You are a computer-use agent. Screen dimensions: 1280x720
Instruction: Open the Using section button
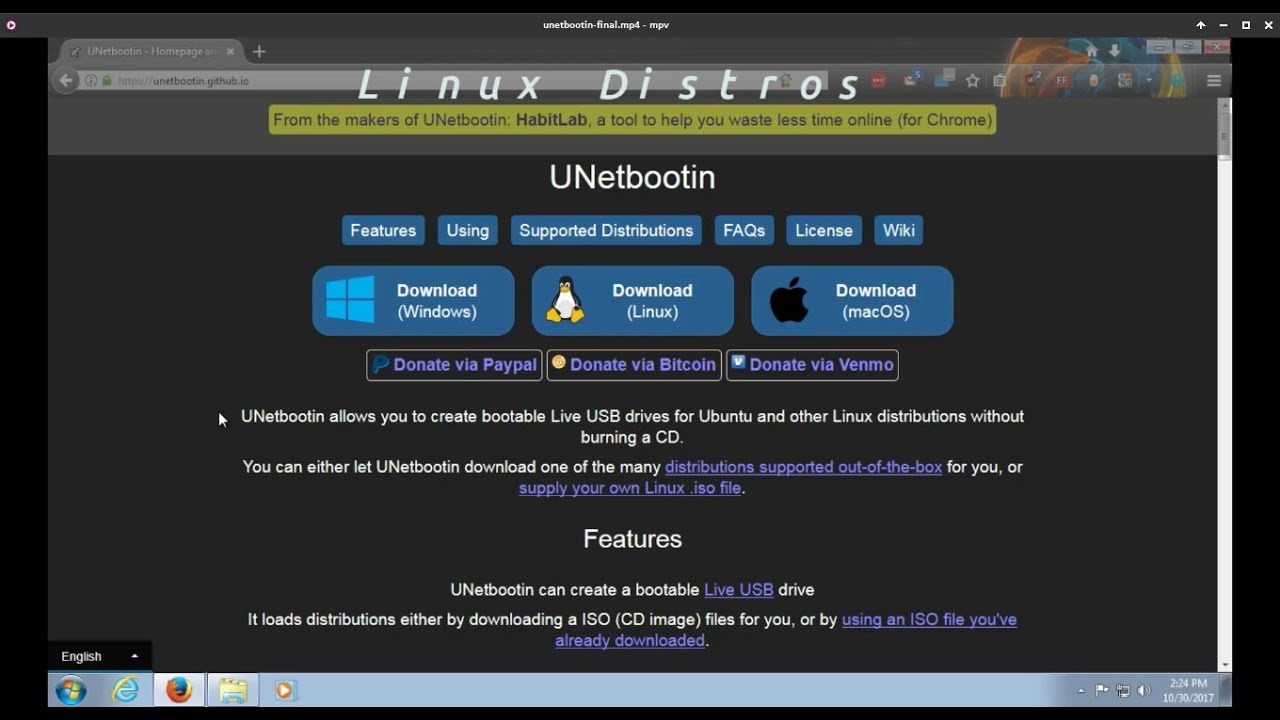[467, 230]
